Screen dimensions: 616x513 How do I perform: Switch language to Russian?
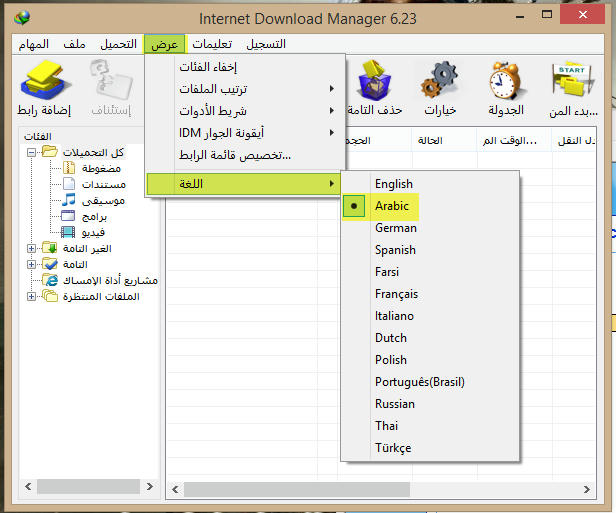click(394, 404)
